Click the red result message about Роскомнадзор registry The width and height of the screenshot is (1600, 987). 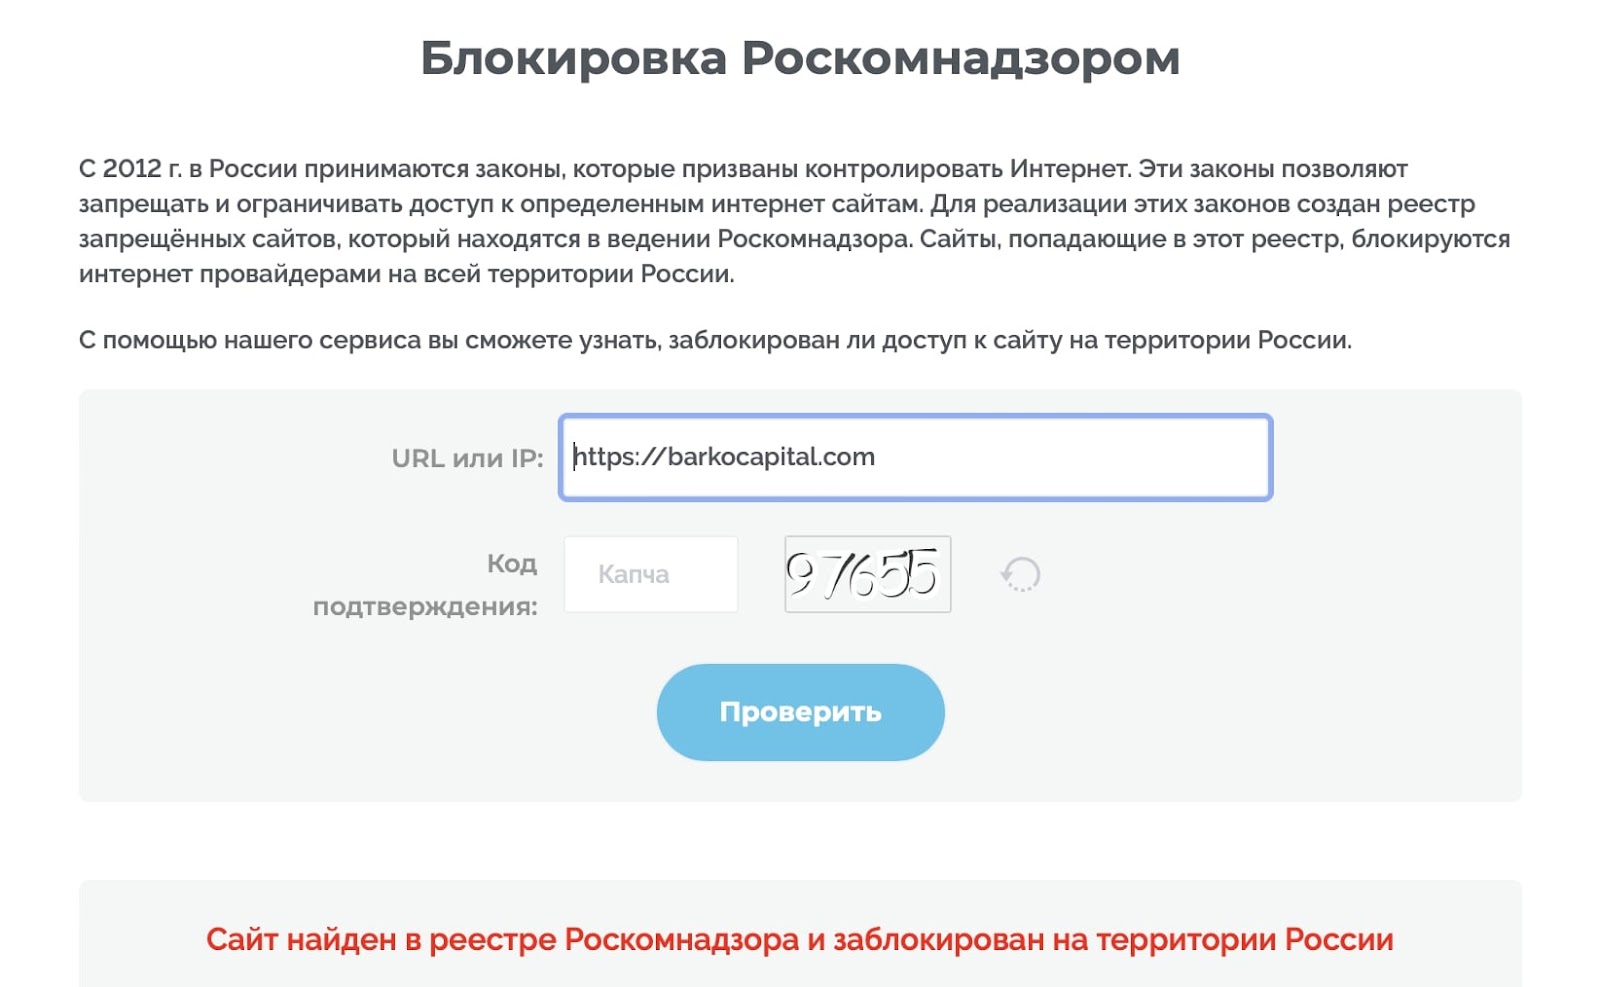tap(800, 940)
